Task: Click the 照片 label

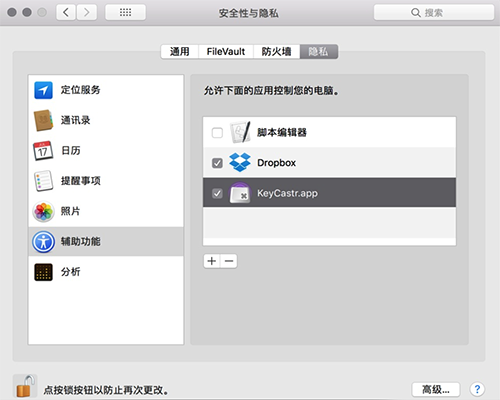Action: tap(70, 211)
